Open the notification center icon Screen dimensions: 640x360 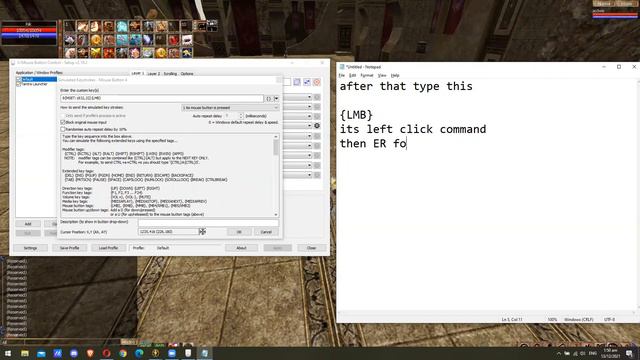click(629, 353)
